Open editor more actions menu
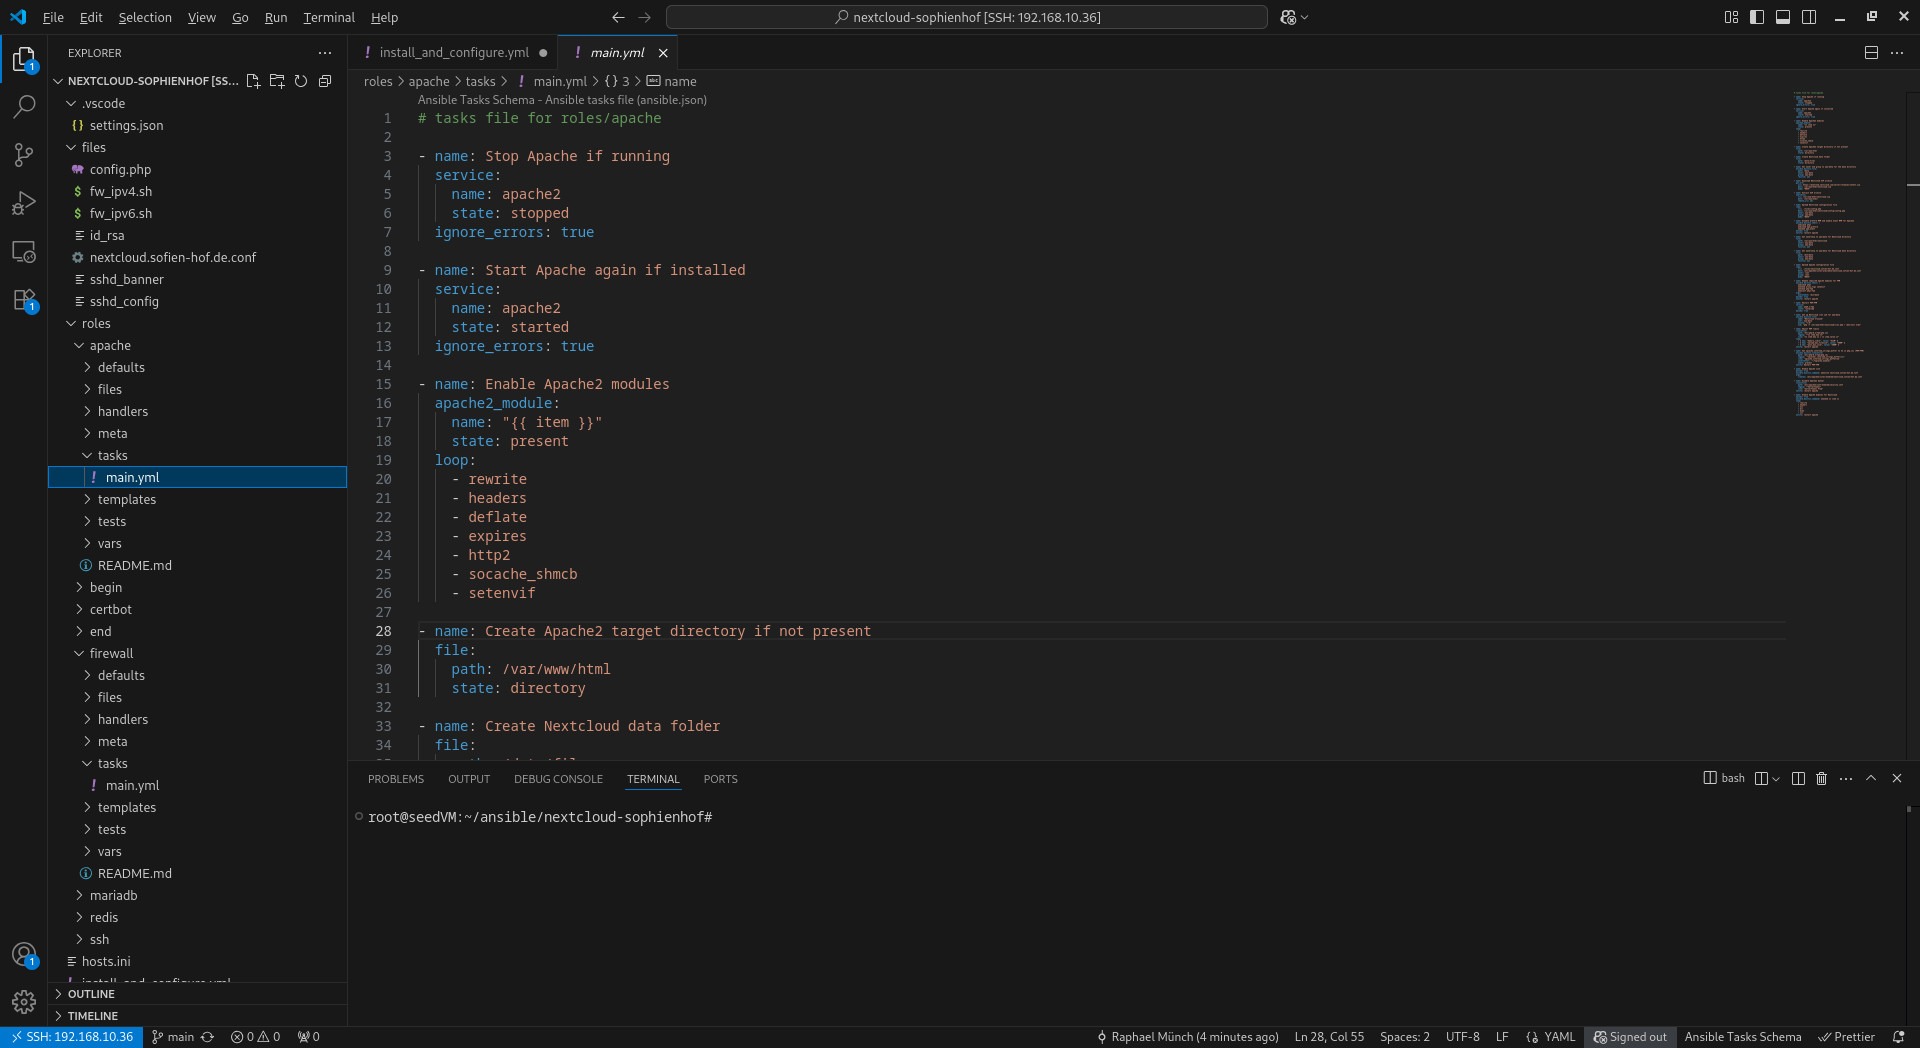Viewport: 1920px width, 1048px height. coord(1897,53)
